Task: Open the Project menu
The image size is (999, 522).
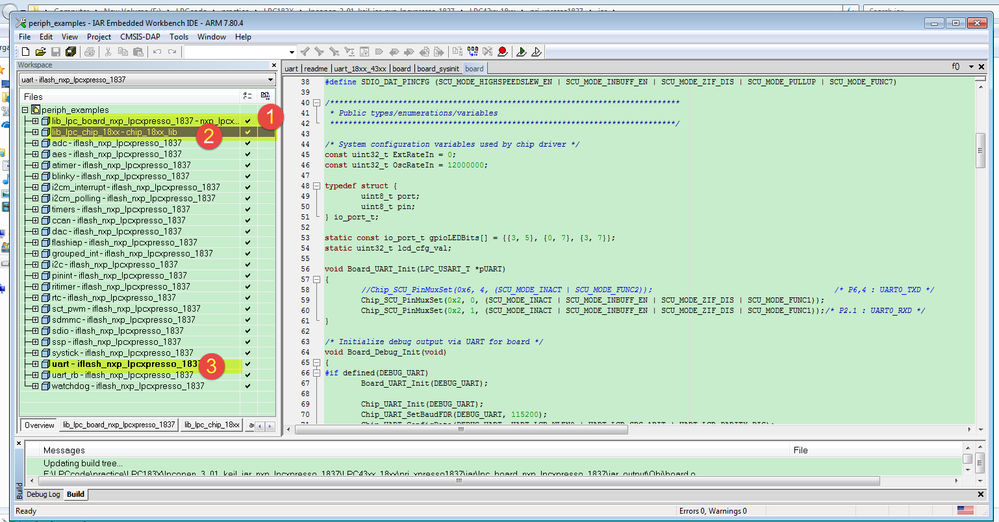Action: (99, 37)
